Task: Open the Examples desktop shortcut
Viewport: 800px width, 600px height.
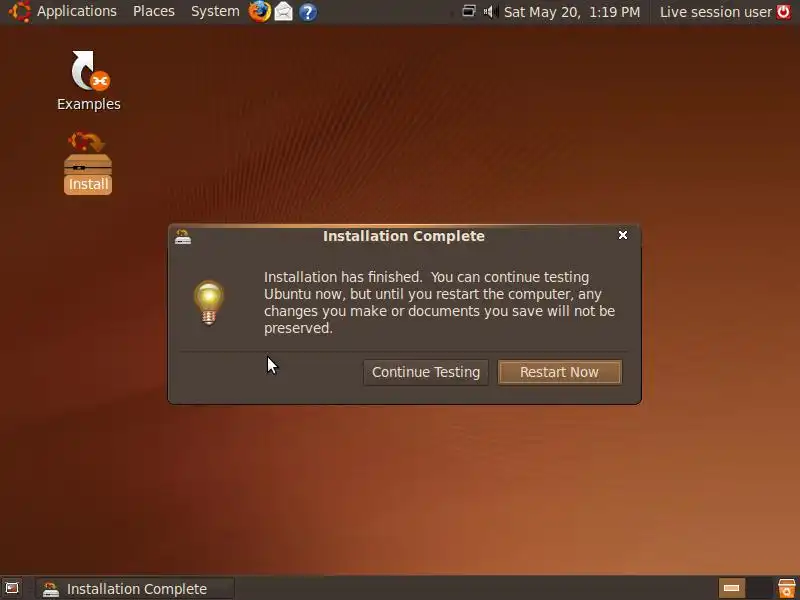Action: (x=89, y=81)
